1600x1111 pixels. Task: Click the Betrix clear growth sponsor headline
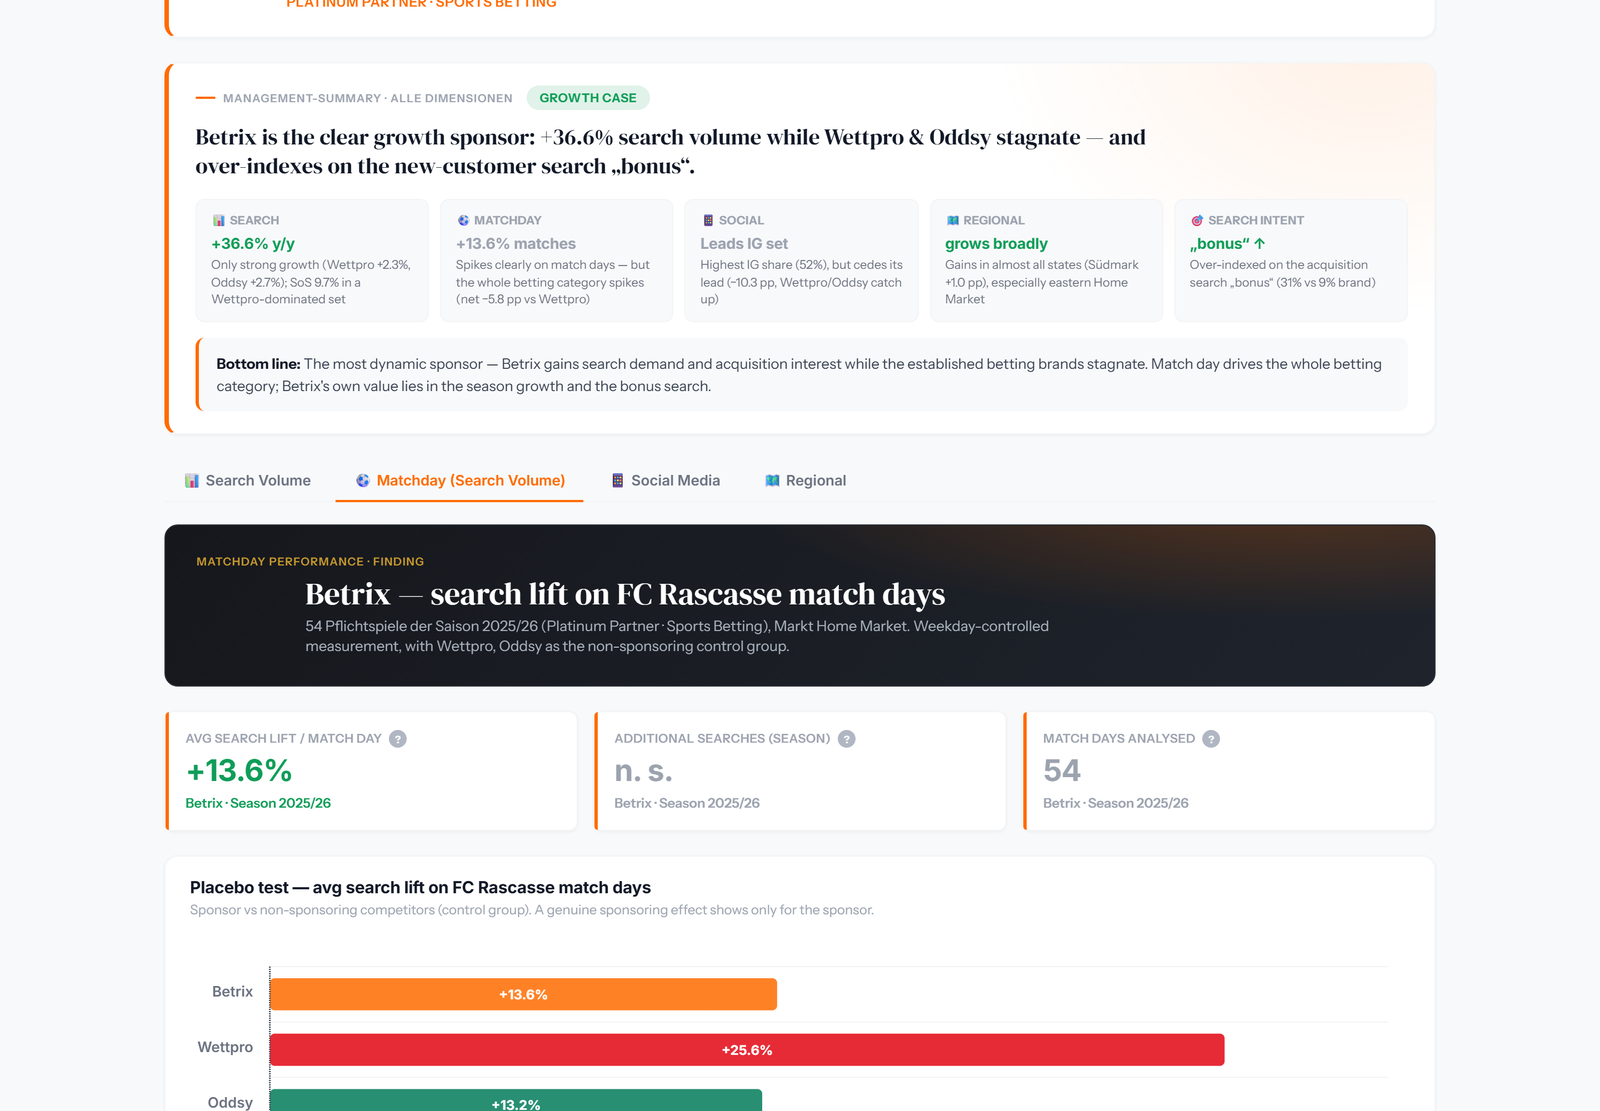pos(670,152)
